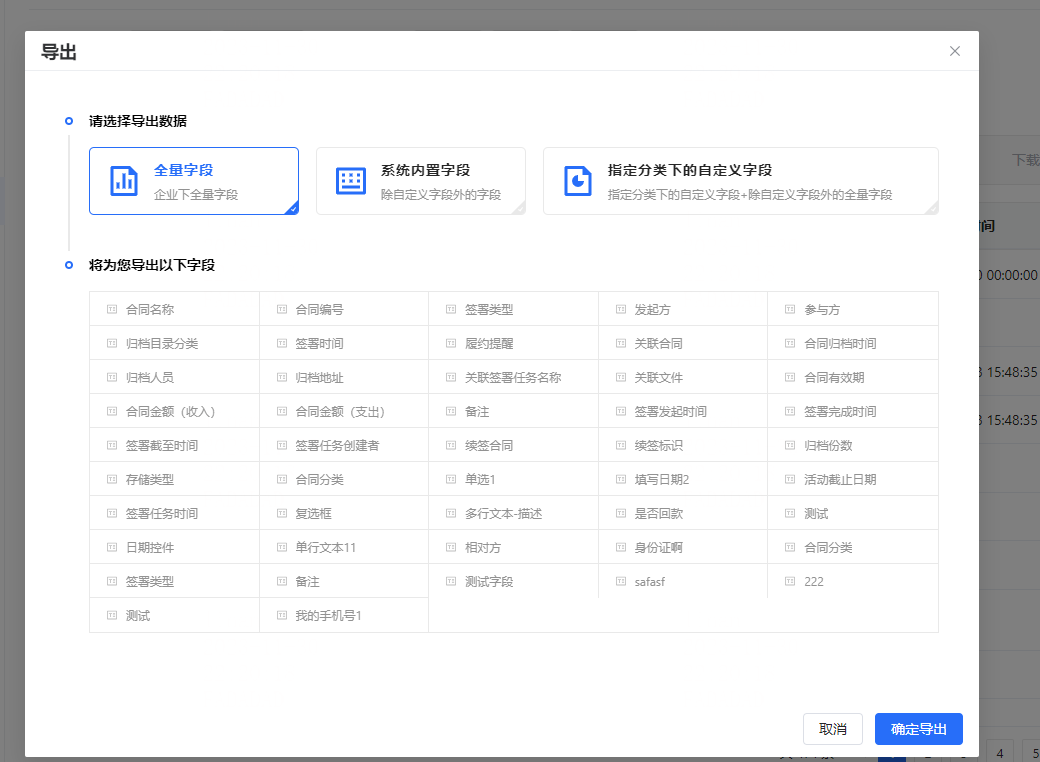The width and height of the screenshot is (1040, 762).
Task: Click the 填写日期2 field text
Action: pyautogui.click(x=662, y=479)
